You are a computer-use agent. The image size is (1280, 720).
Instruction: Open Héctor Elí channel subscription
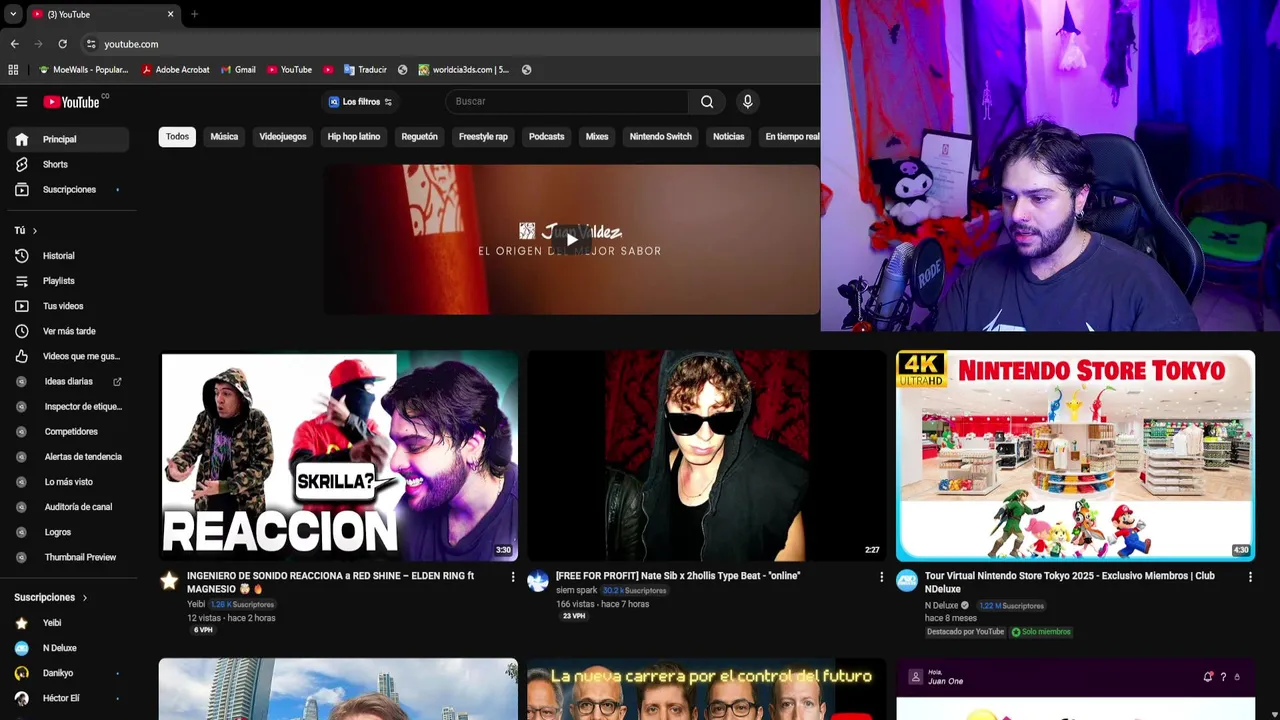click(68, 698)
